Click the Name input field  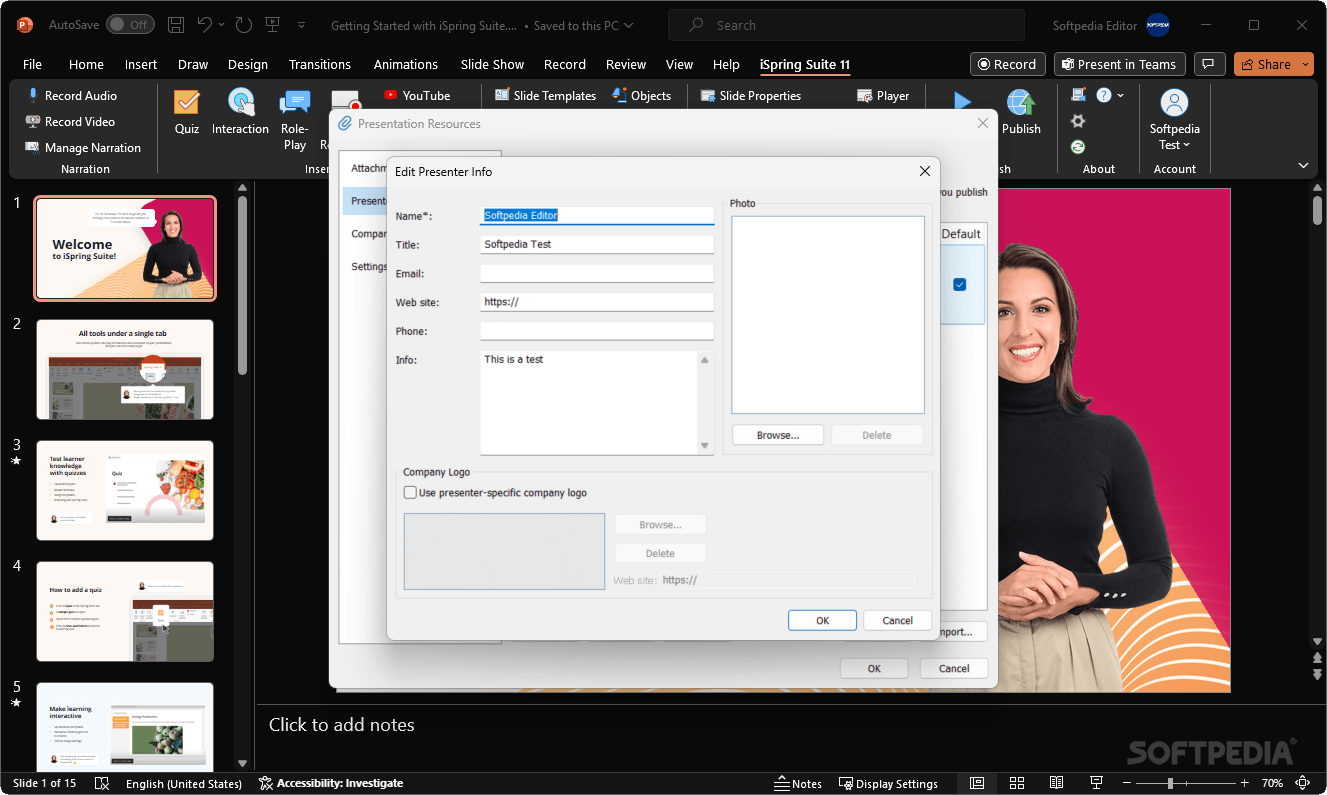click(597, 215)
